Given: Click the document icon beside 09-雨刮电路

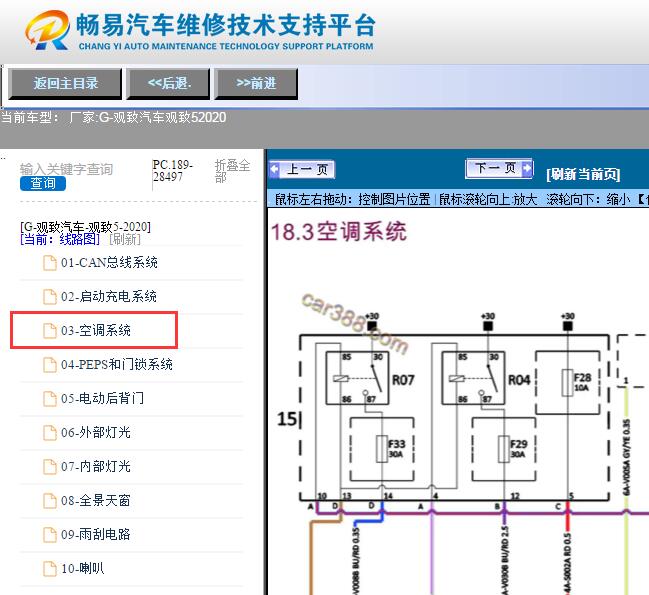Looking at the screenshot, I should 50,535.
